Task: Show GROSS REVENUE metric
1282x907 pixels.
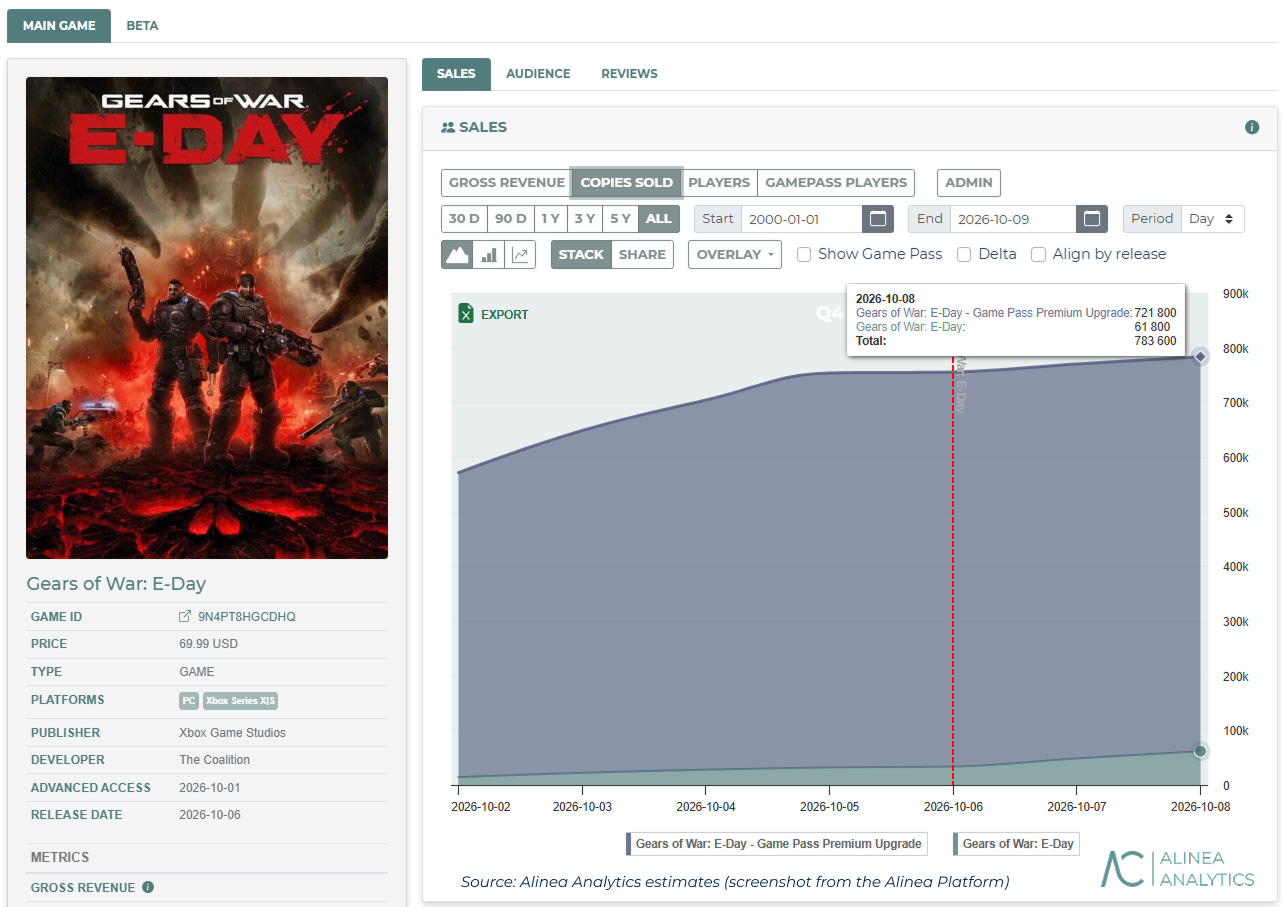Action: [507, 183]
